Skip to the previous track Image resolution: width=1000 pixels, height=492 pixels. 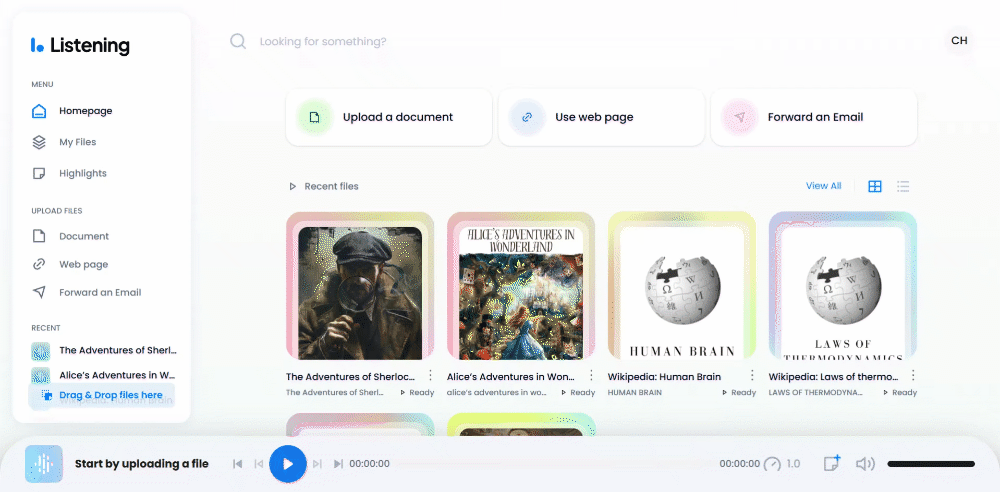[237, 464]
